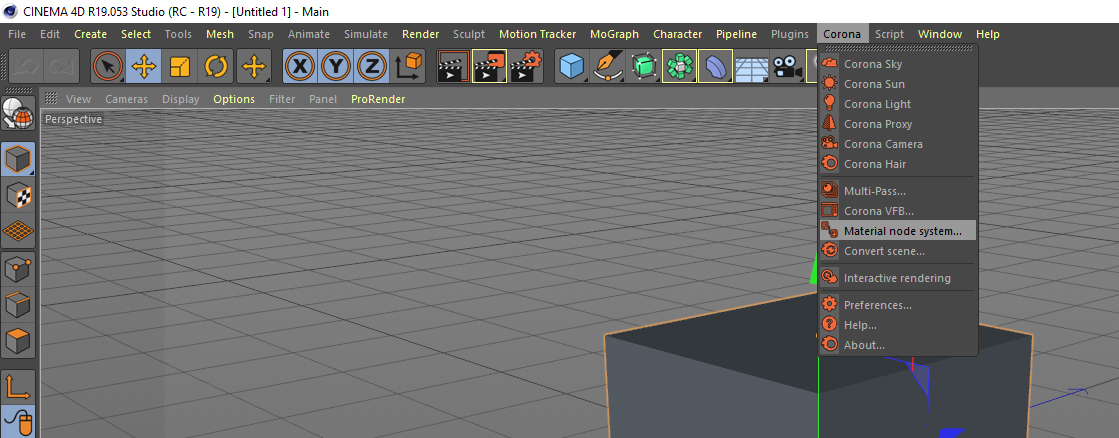Open the Script menu

pyautogui.click(x=889, y=34)
